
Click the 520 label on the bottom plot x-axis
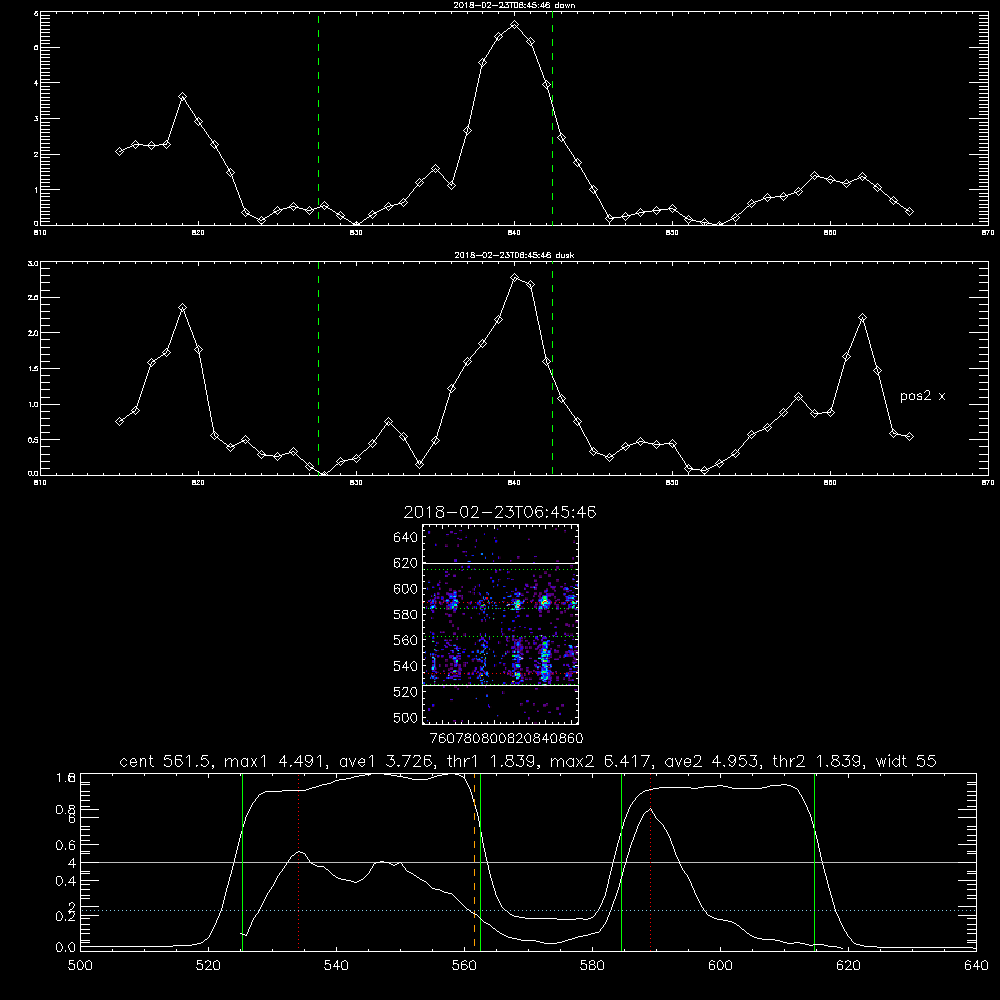click(208, 966)
